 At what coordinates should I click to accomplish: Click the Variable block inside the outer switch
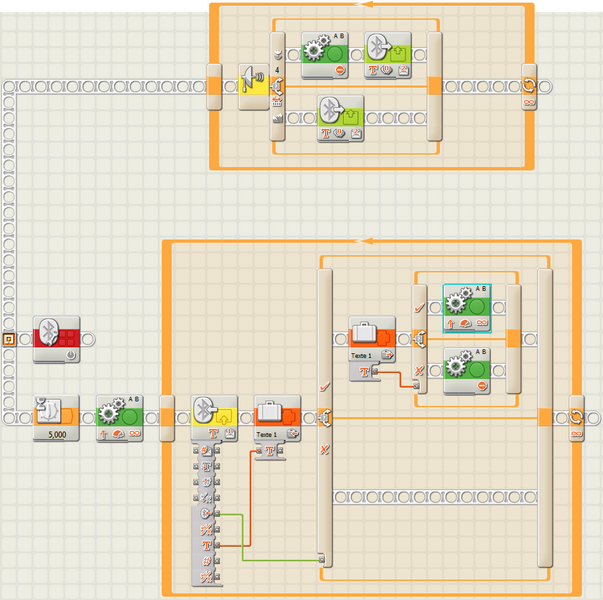[x=372, y=337]
